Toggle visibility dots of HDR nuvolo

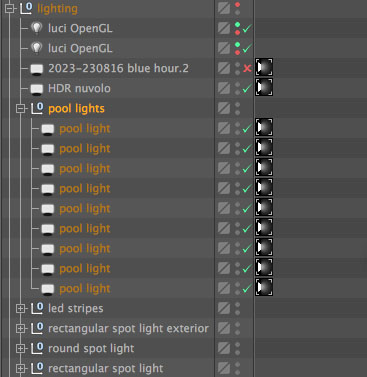point(237,88)
